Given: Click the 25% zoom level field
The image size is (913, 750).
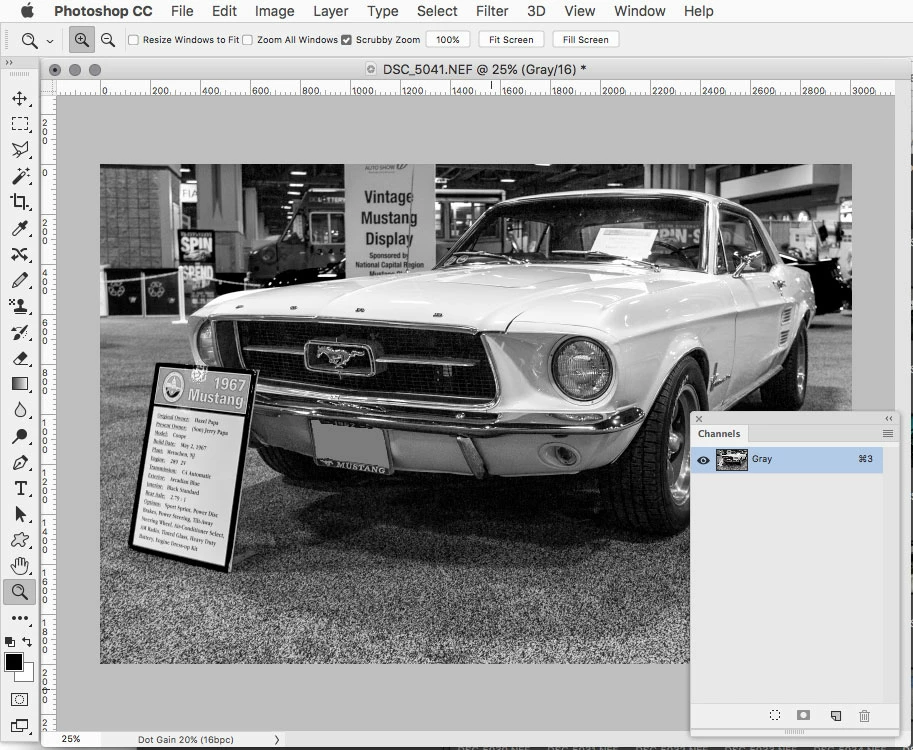Looking at the screenshot, I should pyautogui.click(x=71, y=739).
